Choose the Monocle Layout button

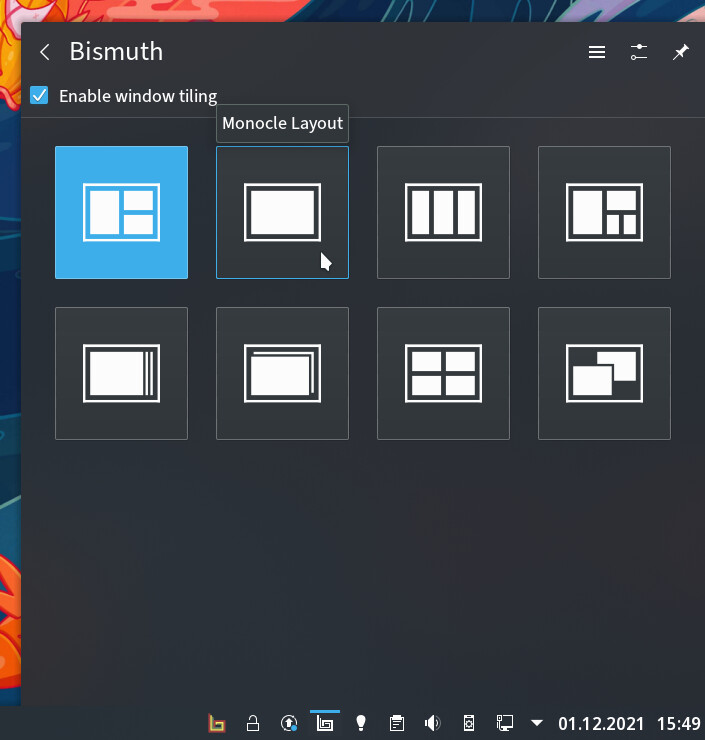pos(282,212)
